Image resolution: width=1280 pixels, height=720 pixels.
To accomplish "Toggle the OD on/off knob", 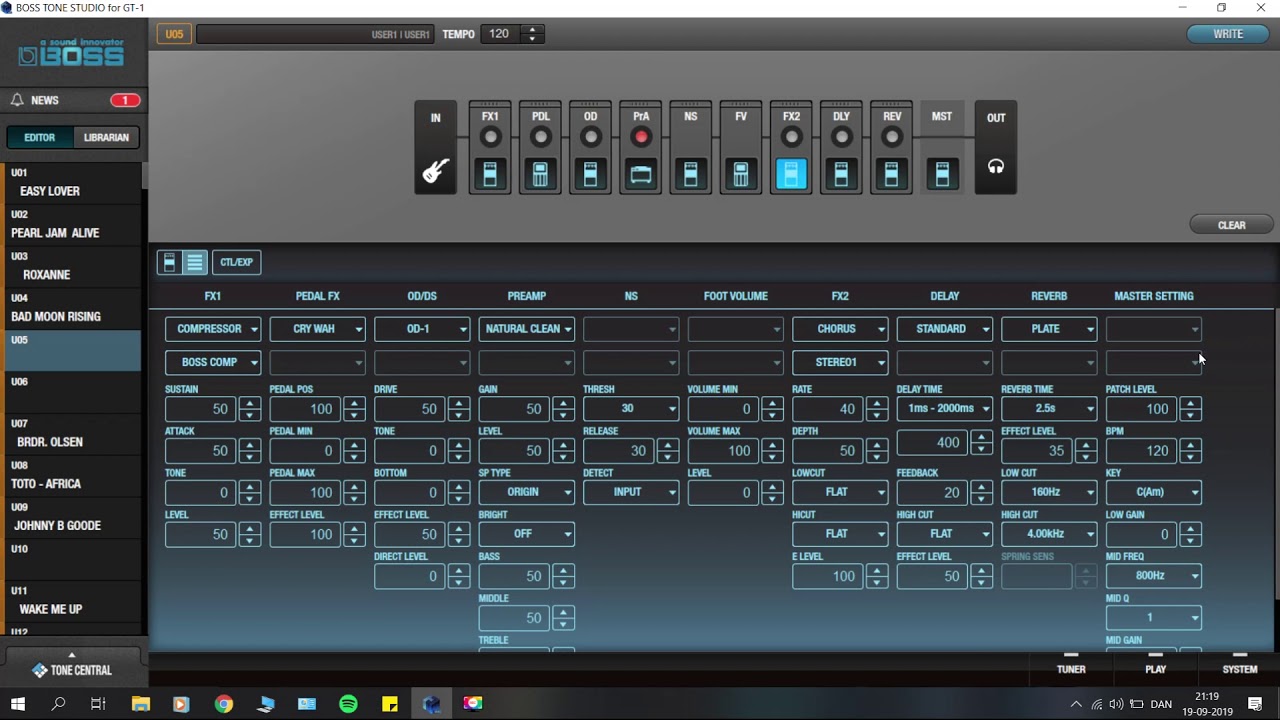I will coord(590,137).
